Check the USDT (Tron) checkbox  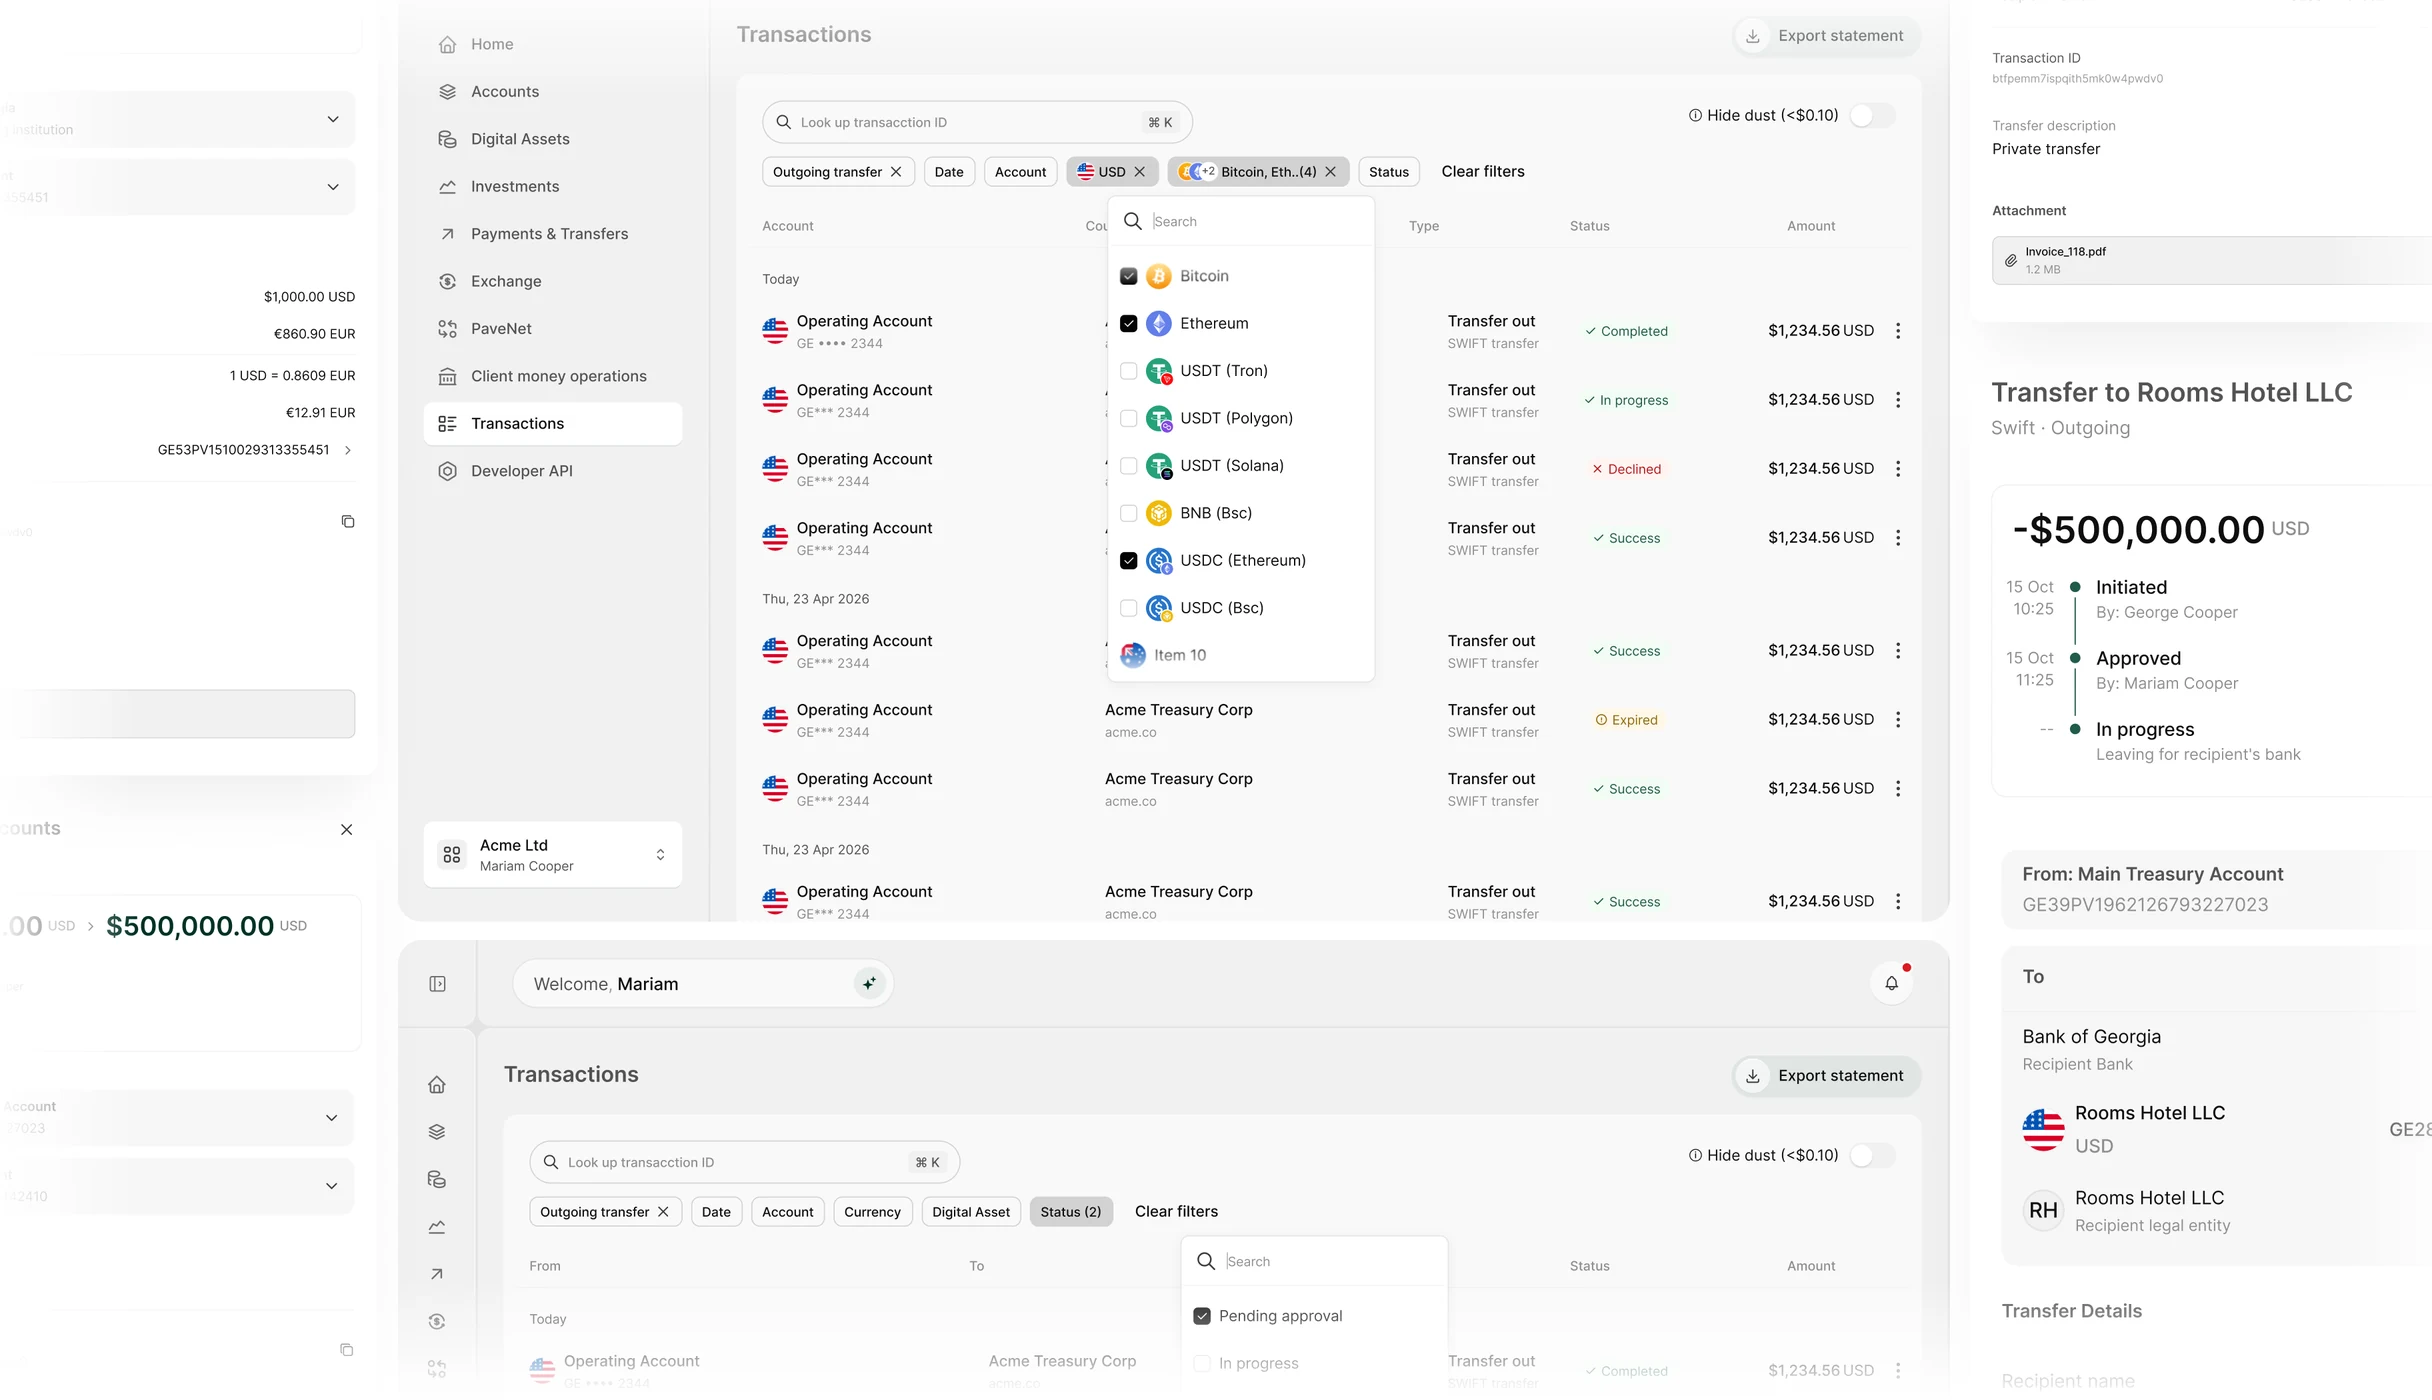click(x=1128, y=371)
